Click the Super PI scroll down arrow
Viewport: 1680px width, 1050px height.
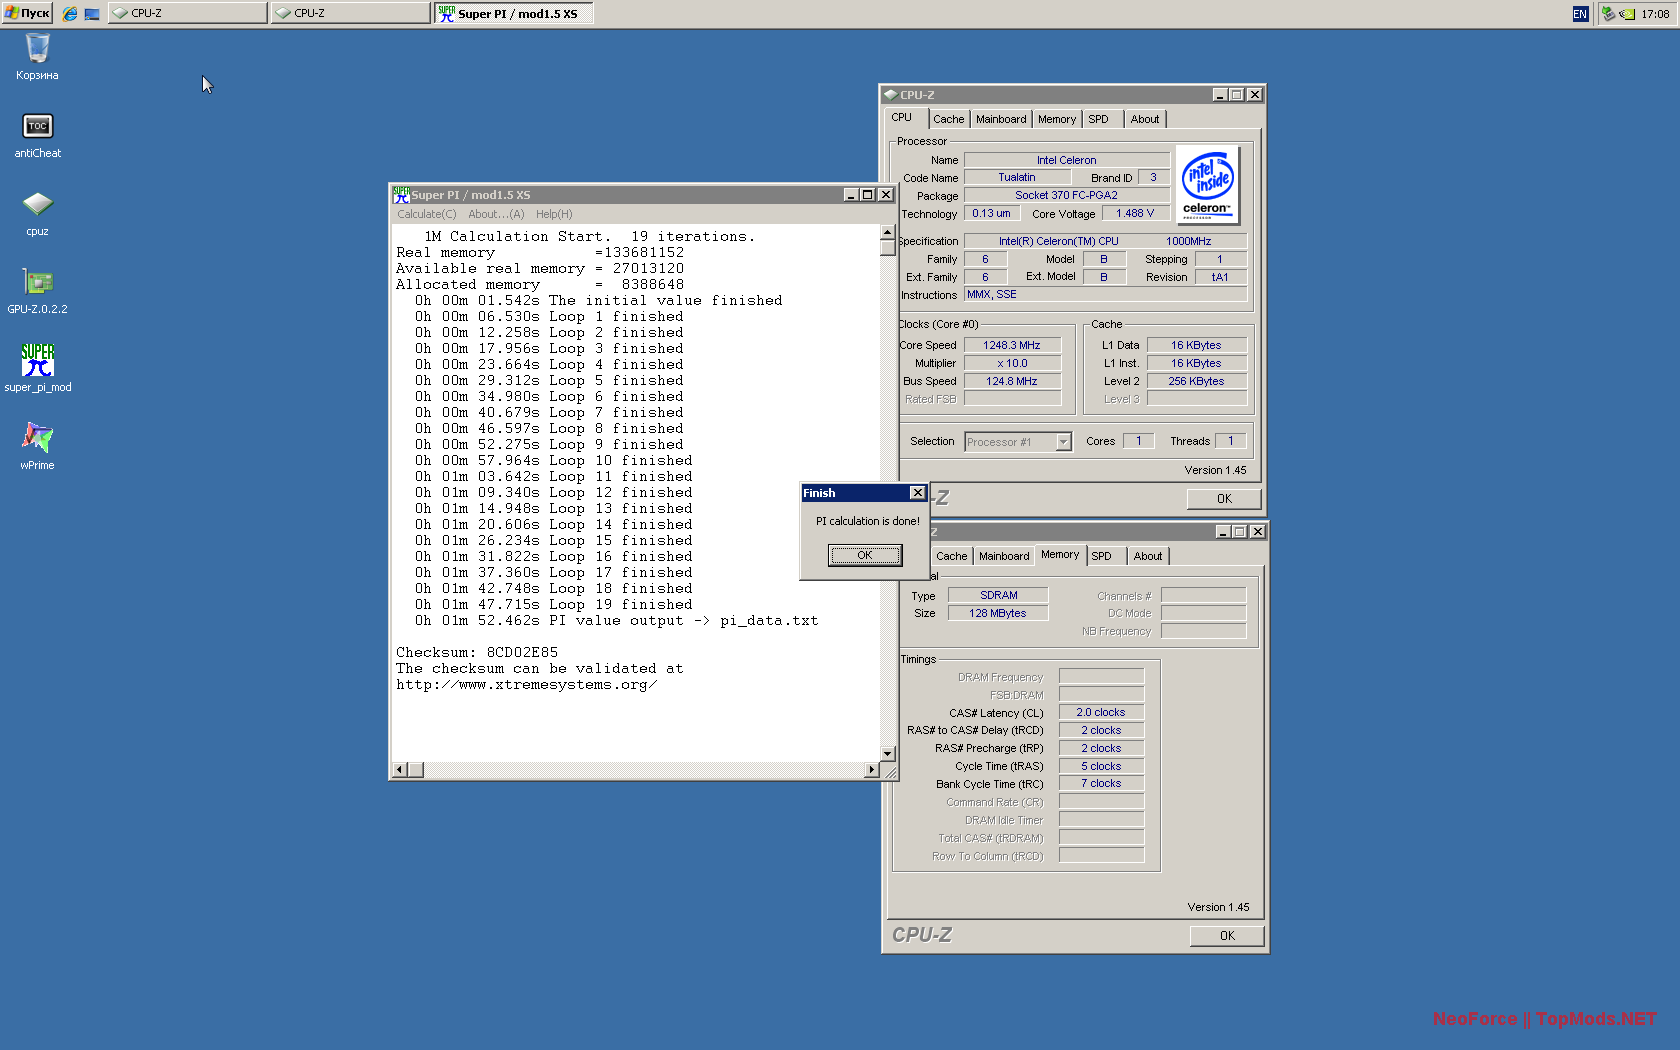coord(887,754)
